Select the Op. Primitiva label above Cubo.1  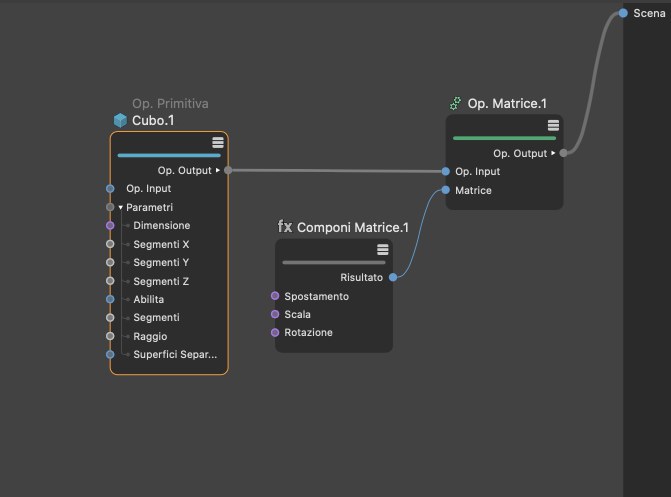pos(170,104)
